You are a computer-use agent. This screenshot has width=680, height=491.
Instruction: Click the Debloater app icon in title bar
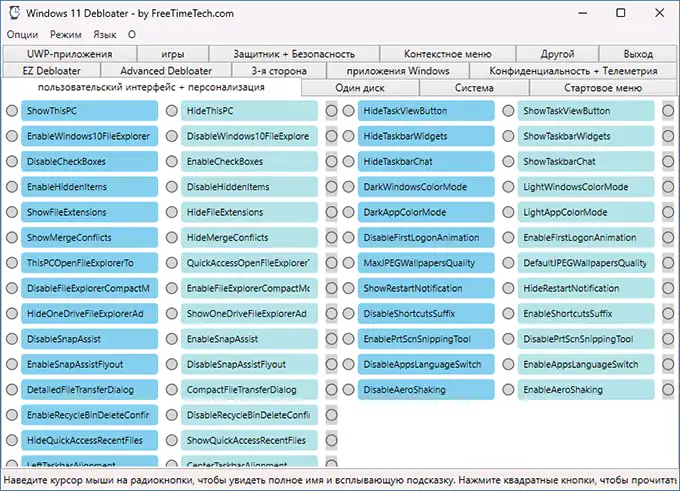[x=14, y=12]
